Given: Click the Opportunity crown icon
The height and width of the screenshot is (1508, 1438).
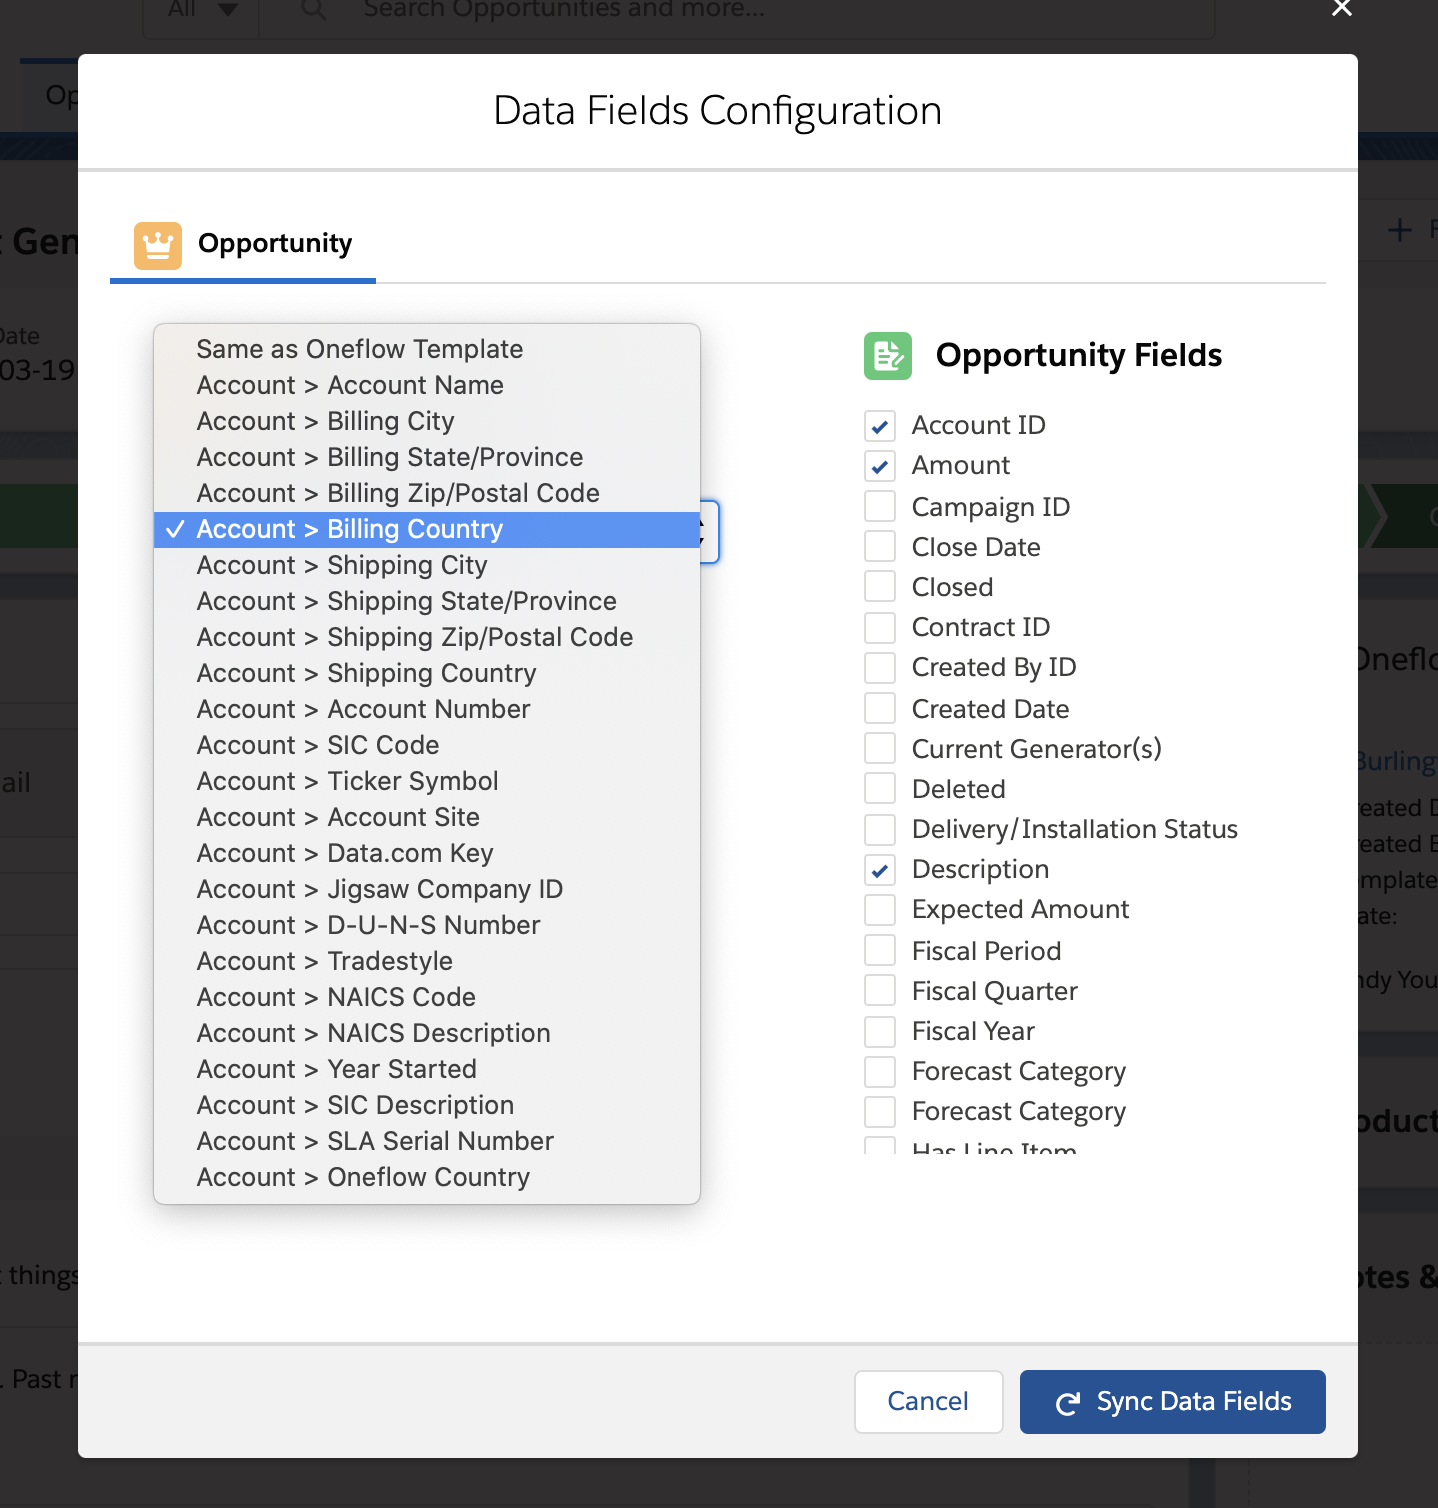Looking at the screenshot, I should (x=158, y=245).
